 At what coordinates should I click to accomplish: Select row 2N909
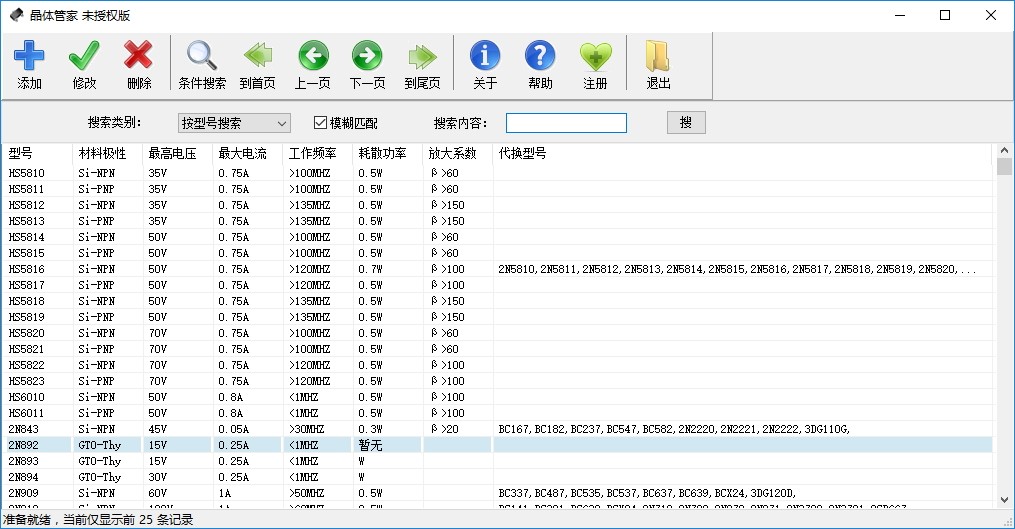pos(497,493)
